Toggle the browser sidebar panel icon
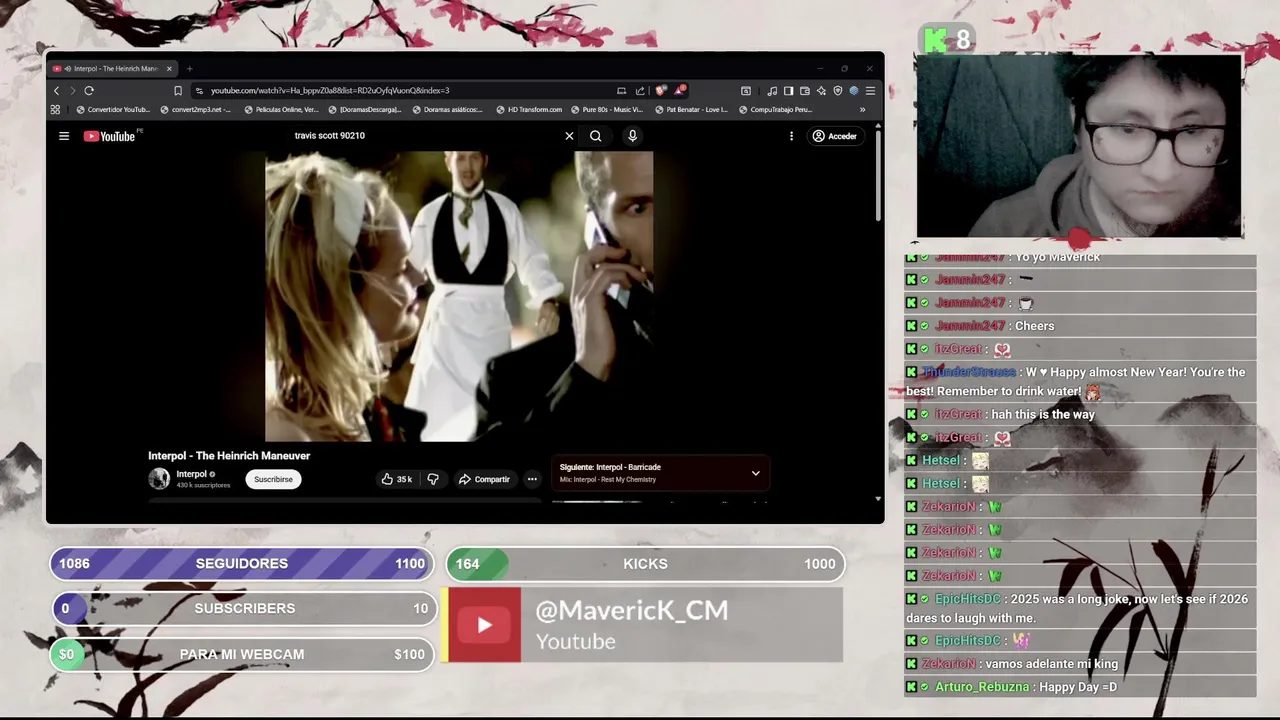Image resolution: width=1280 pixels, height=720 pixels. [x=788, y=91]
